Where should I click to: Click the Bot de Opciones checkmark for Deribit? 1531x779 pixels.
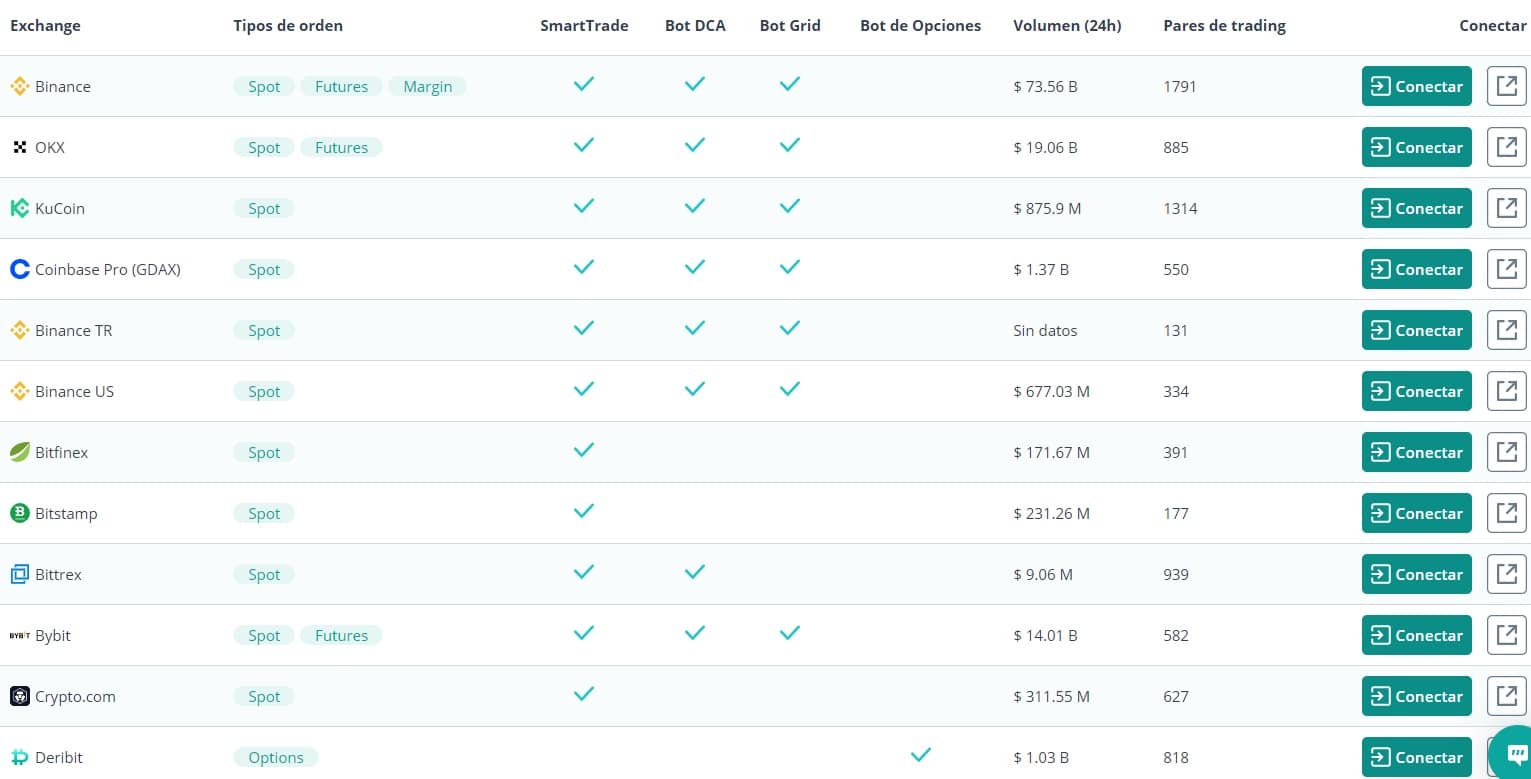pos(921,754)
